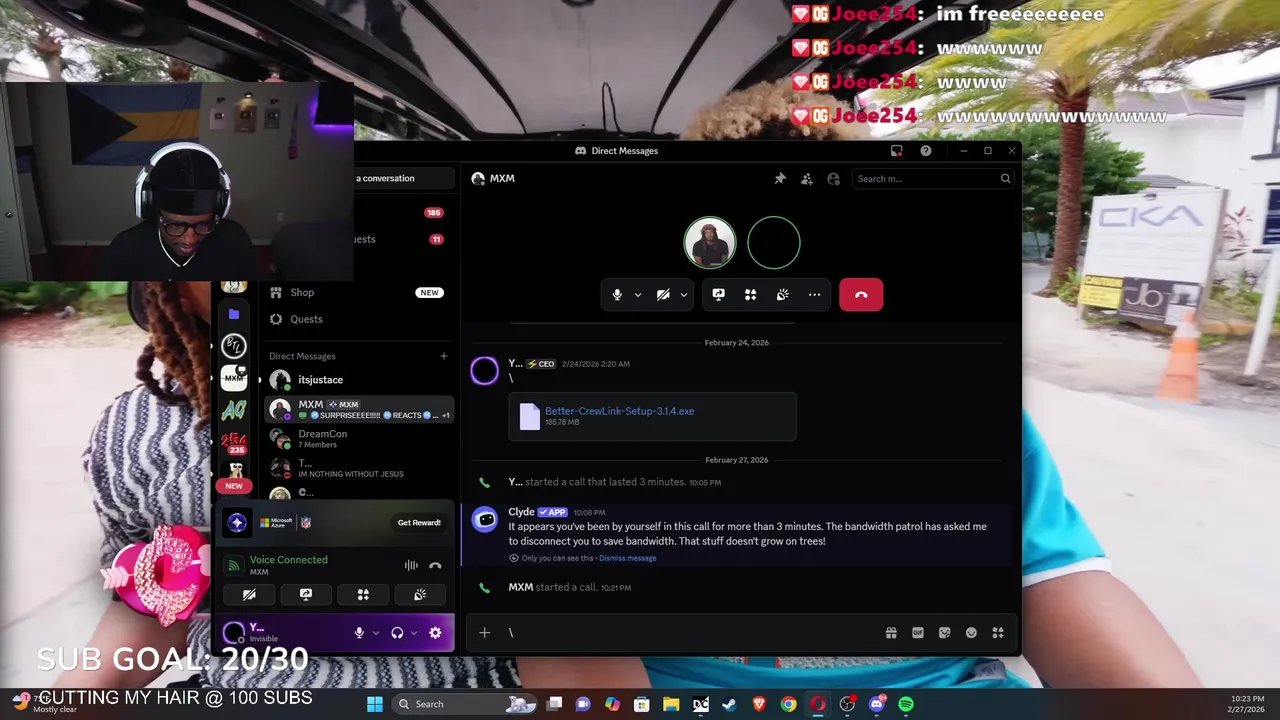Open the Shop page
Viewport: 1280px width, 720px height.
[357, 293]
